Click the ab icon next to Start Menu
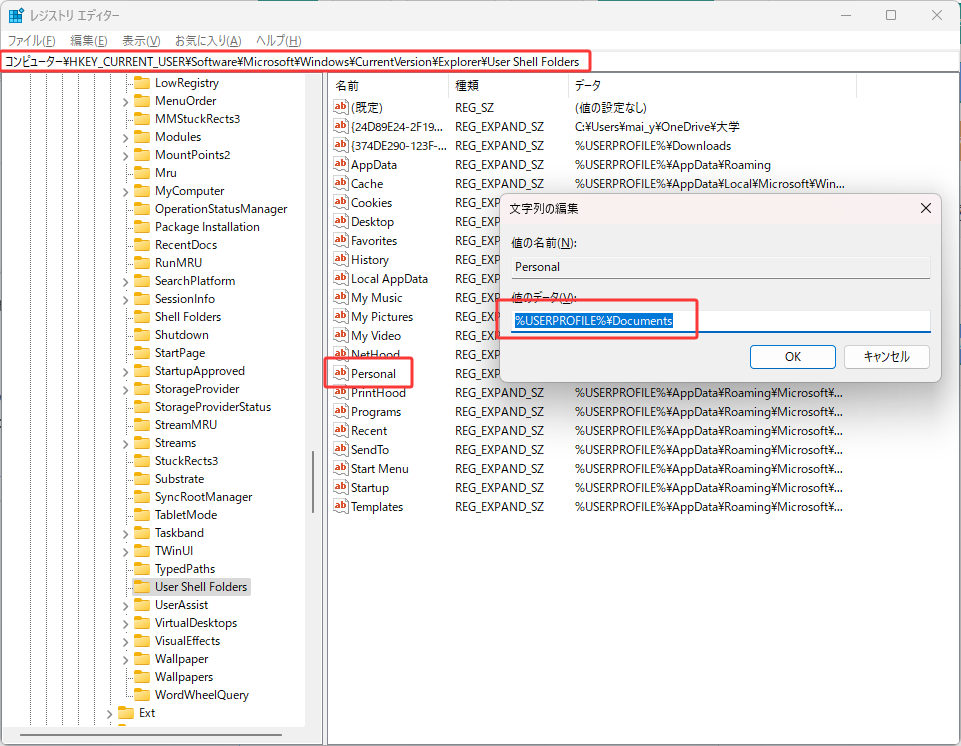The height and width of the screenshot is (746, 961). [x=341, y=468]
